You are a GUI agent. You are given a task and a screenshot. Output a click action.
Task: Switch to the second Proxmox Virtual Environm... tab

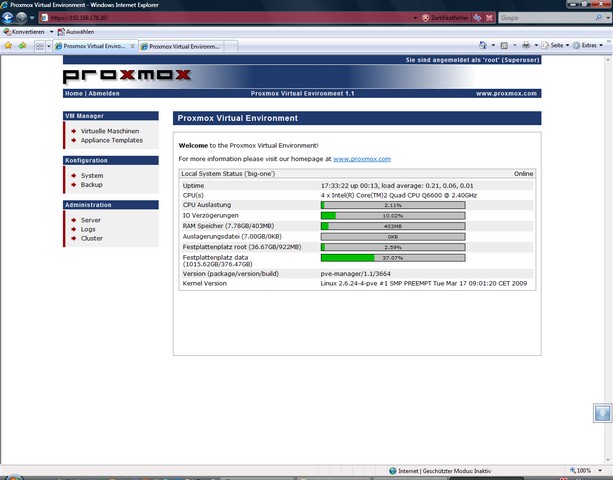click(x=181, y=47)
